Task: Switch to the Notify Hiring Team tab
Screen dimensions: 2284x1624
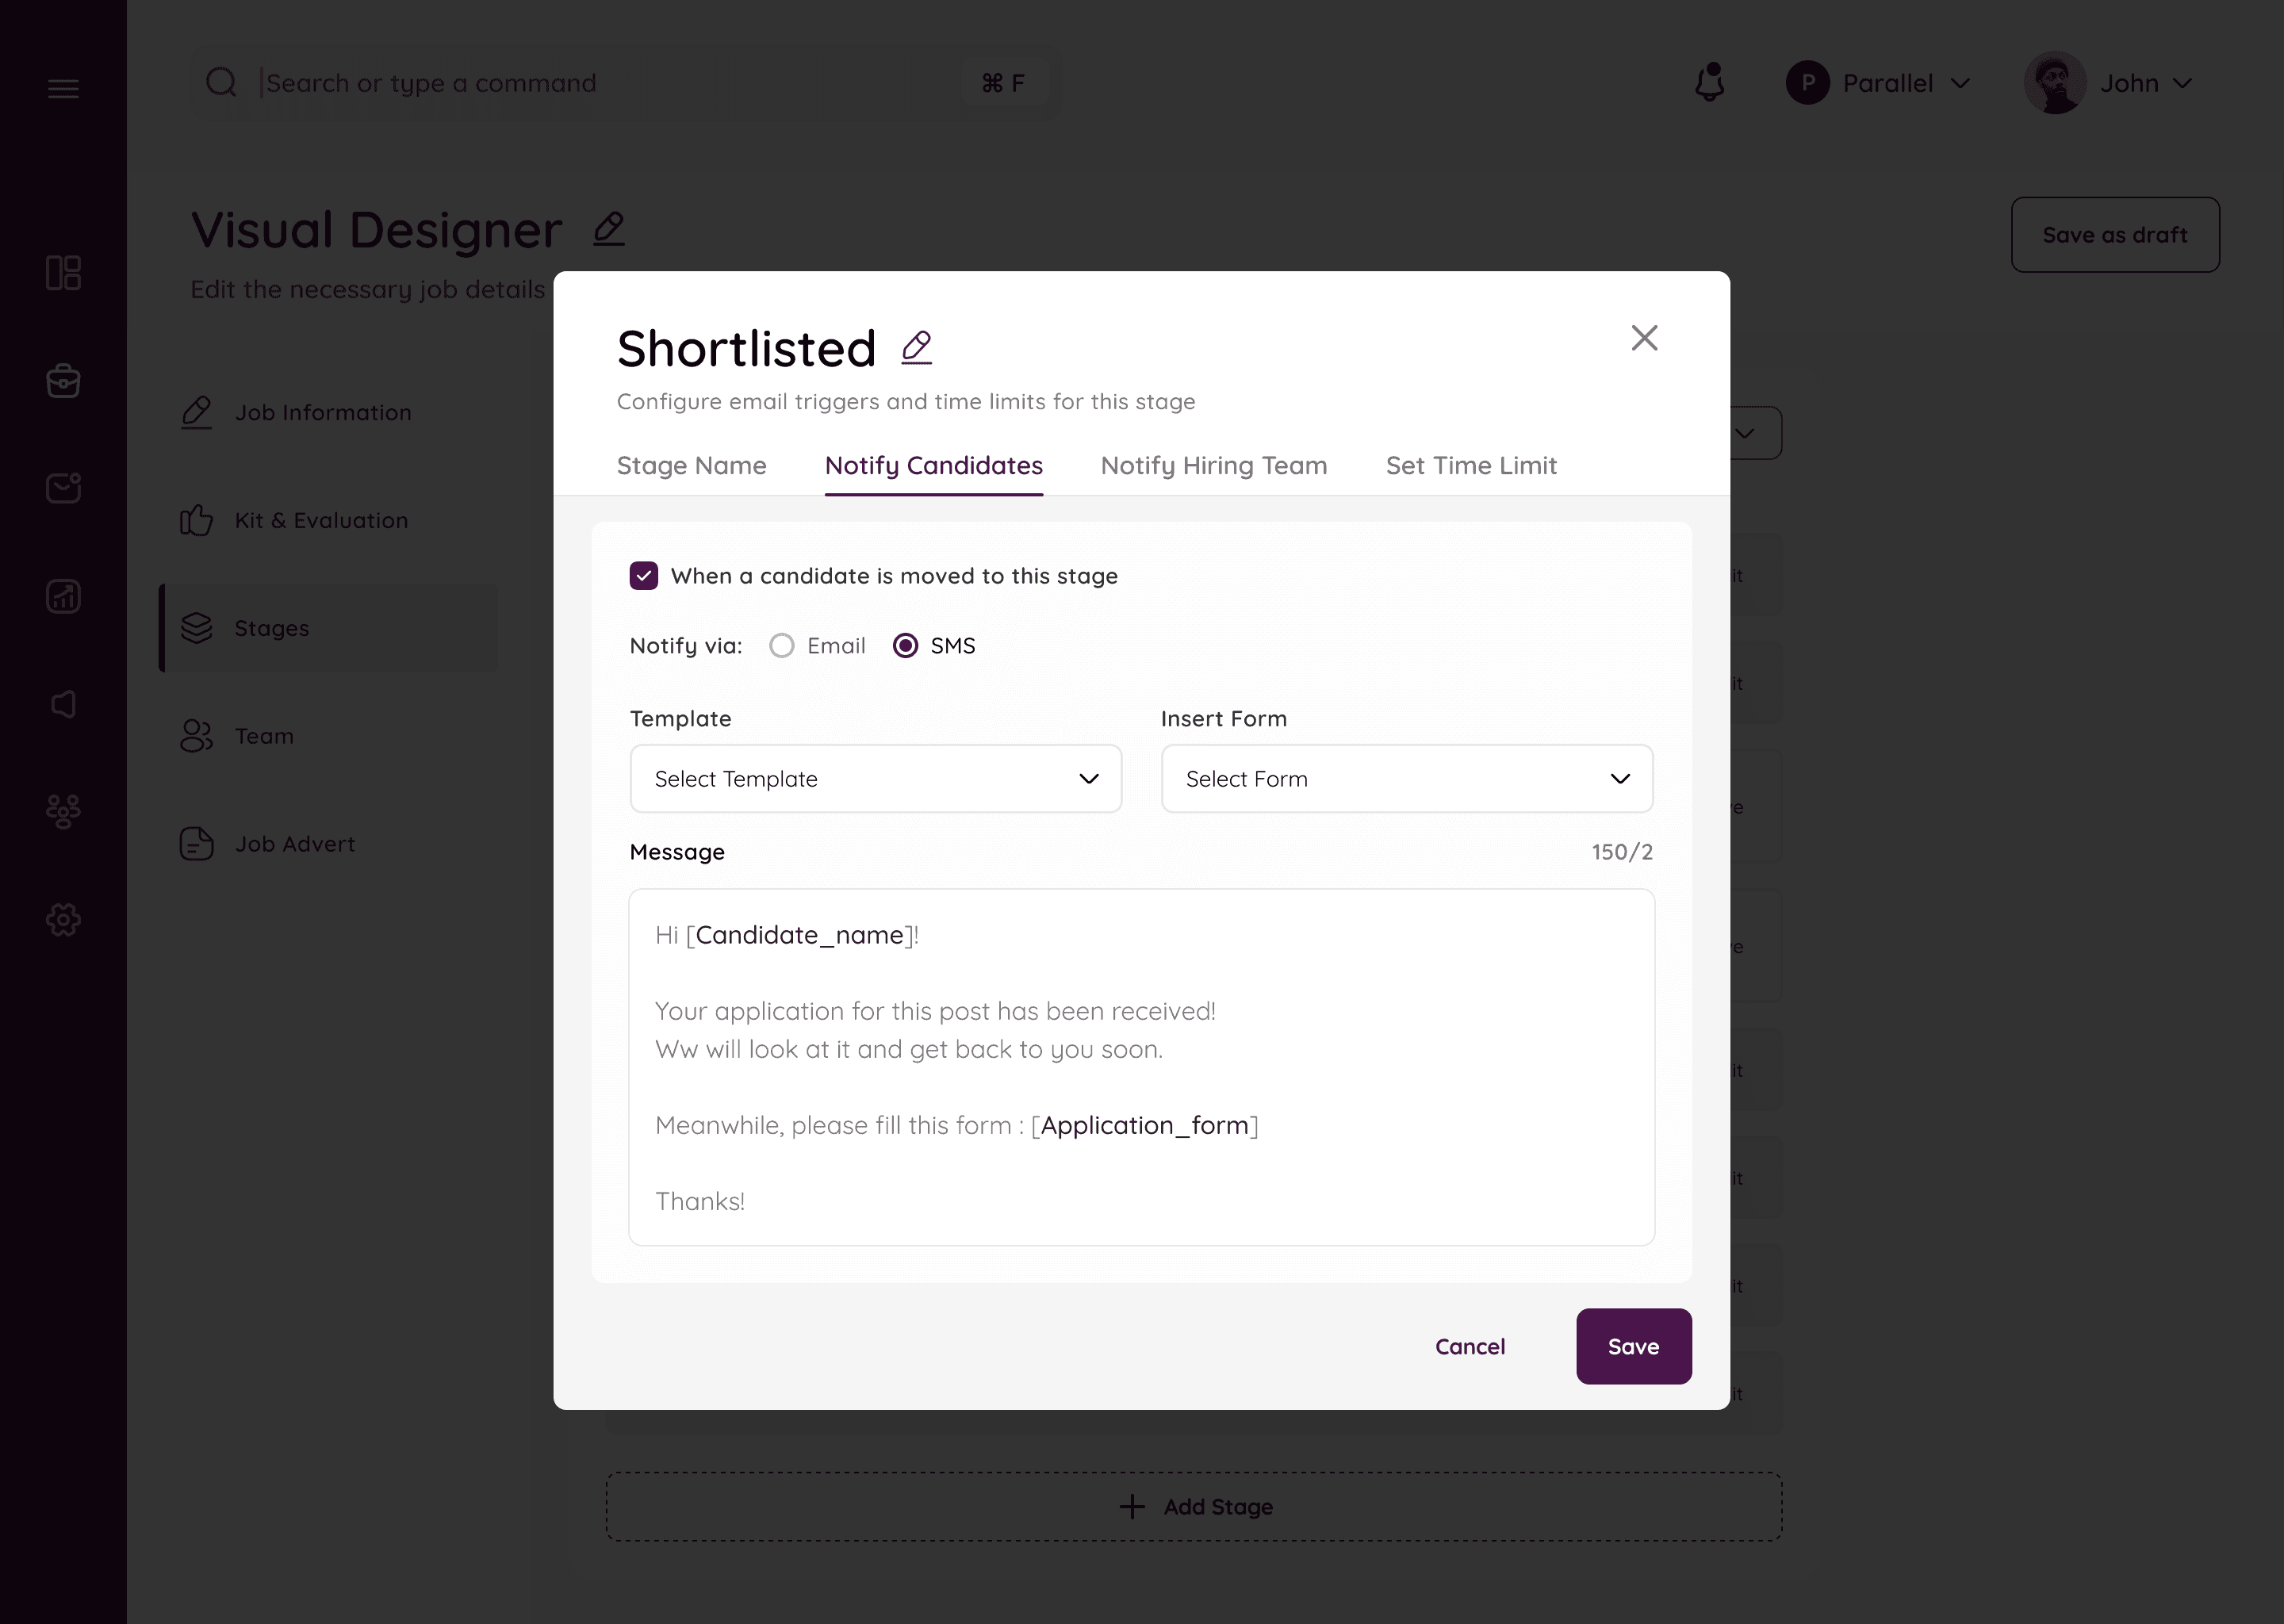Action: pyautogui.click(x=1214, y=466)
